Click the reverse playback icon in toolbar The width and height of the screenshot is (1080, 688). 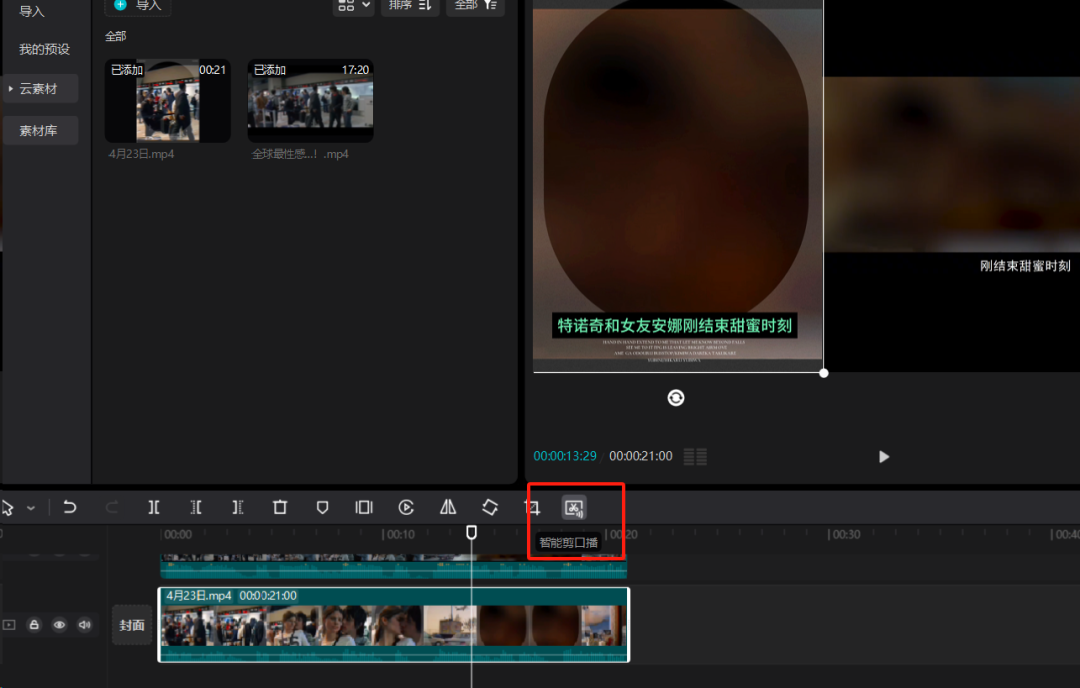coord(406,508)
